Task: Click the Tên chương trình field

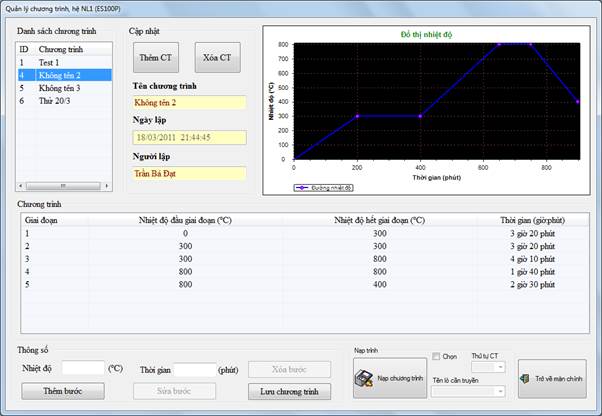Action: tap(189, 102)
